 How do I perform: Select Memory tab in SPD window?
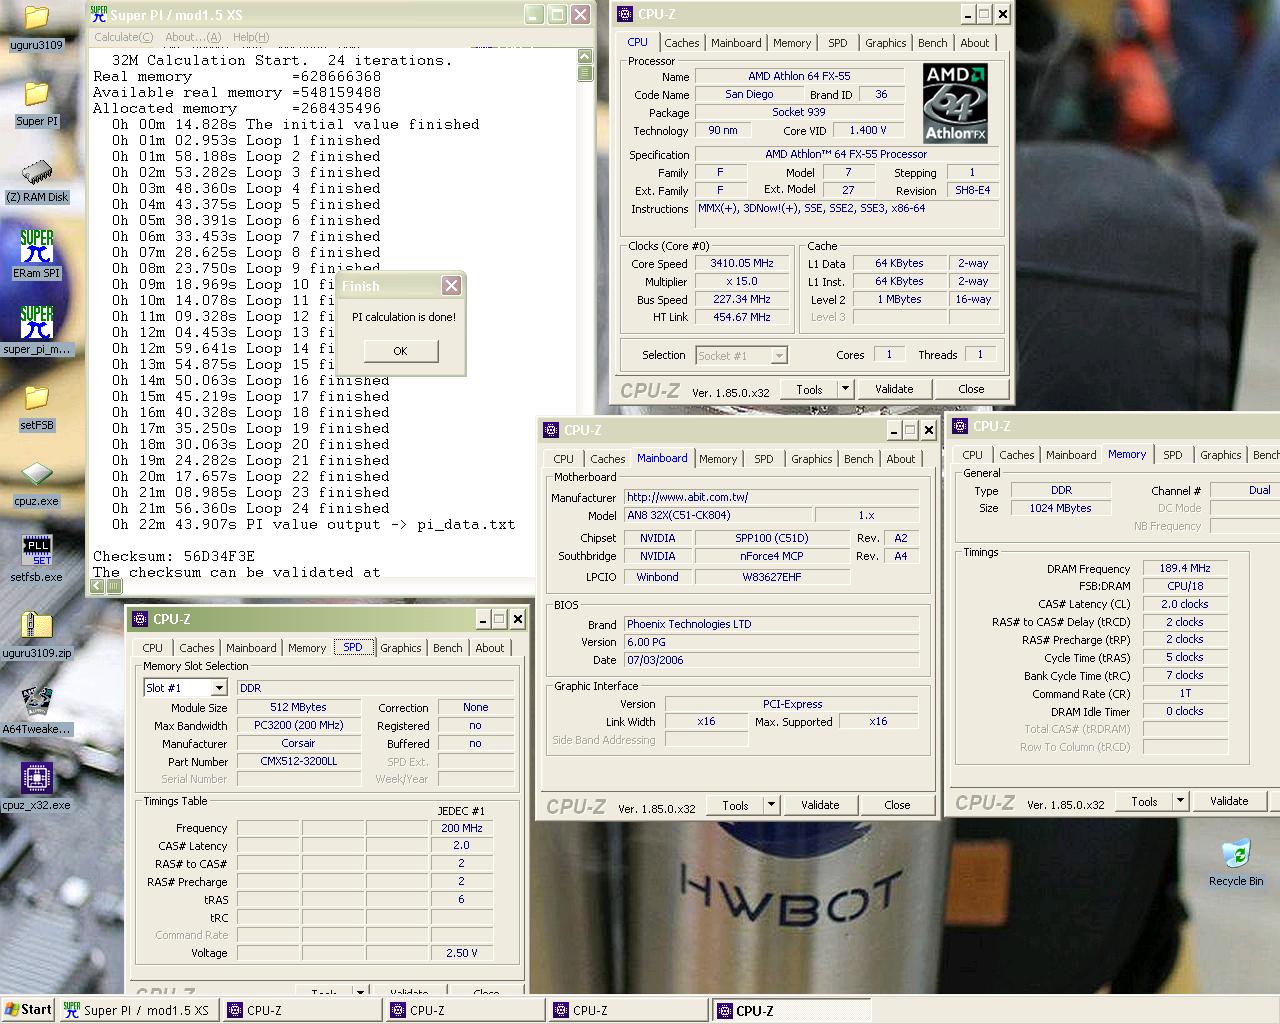tap(307, 648)
